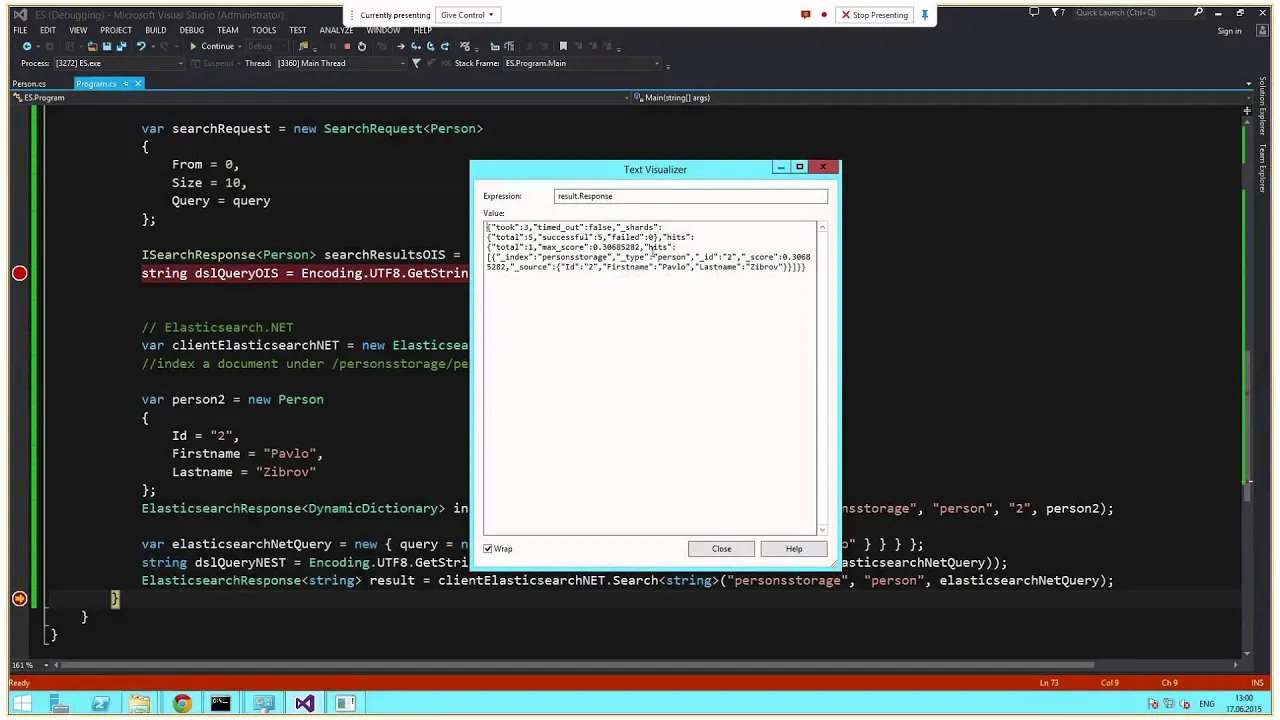The height and width of the screenshot is (720, 1280).
Task: Click the File Explorer taskbar icon
Action: [140, 704]
